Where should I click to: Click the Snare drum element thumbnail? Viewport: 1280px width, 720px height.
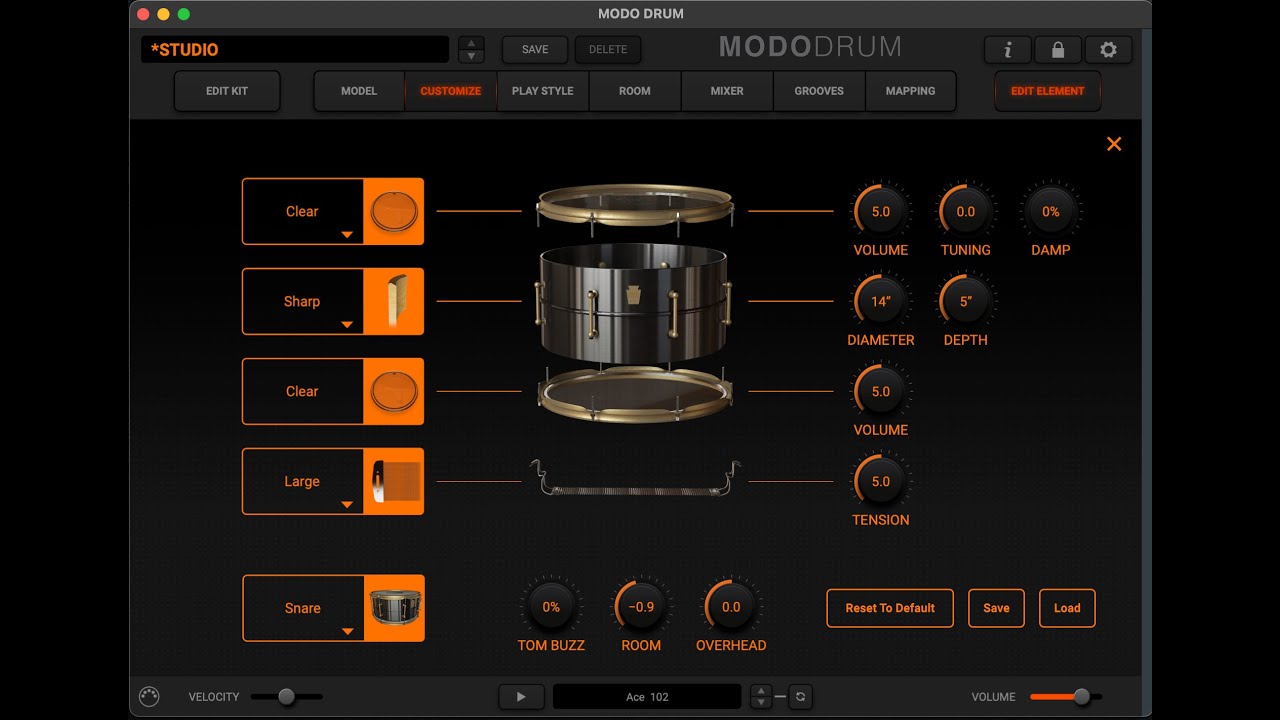click(x=394, y=608)
